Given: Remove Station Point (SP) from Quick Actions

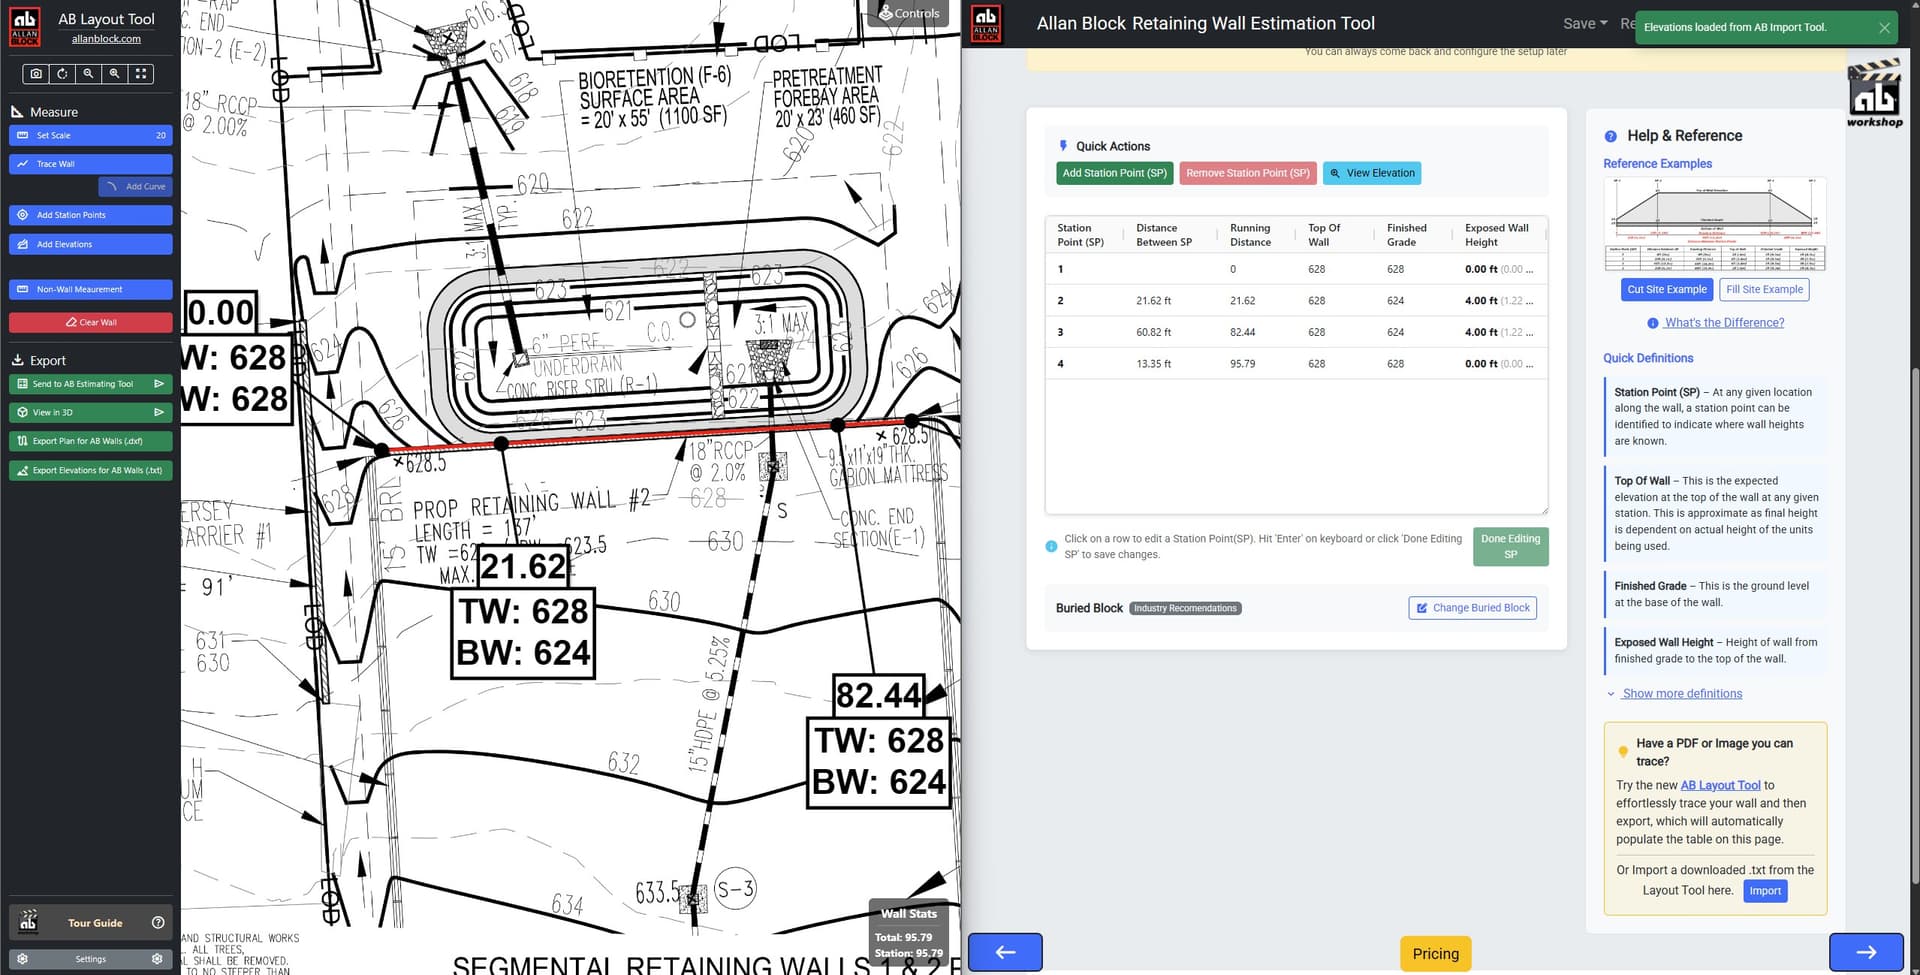Looking at the screenshot, I should point(1247,173).
